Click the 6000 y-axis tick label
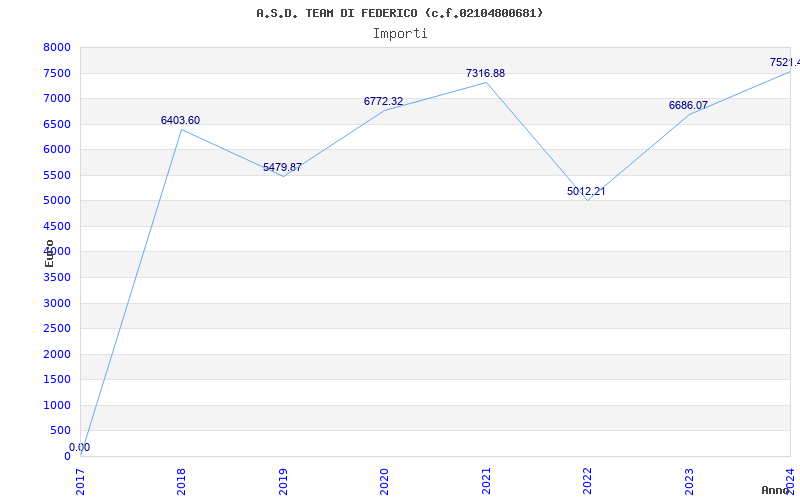The image size is (800, 500). (x=57, y=149)
